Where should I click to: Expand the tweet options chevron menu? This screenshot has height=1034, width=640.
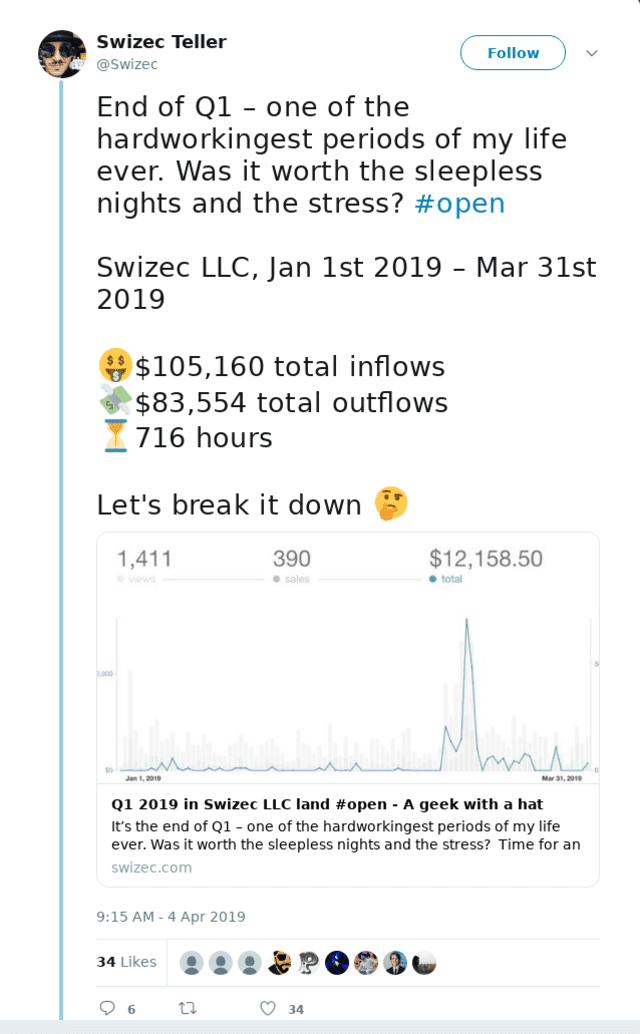coord(592,53)
